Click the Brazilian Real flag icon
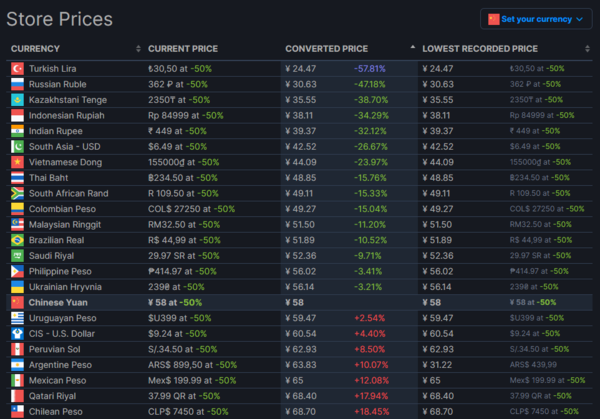 tap(17, 240)
